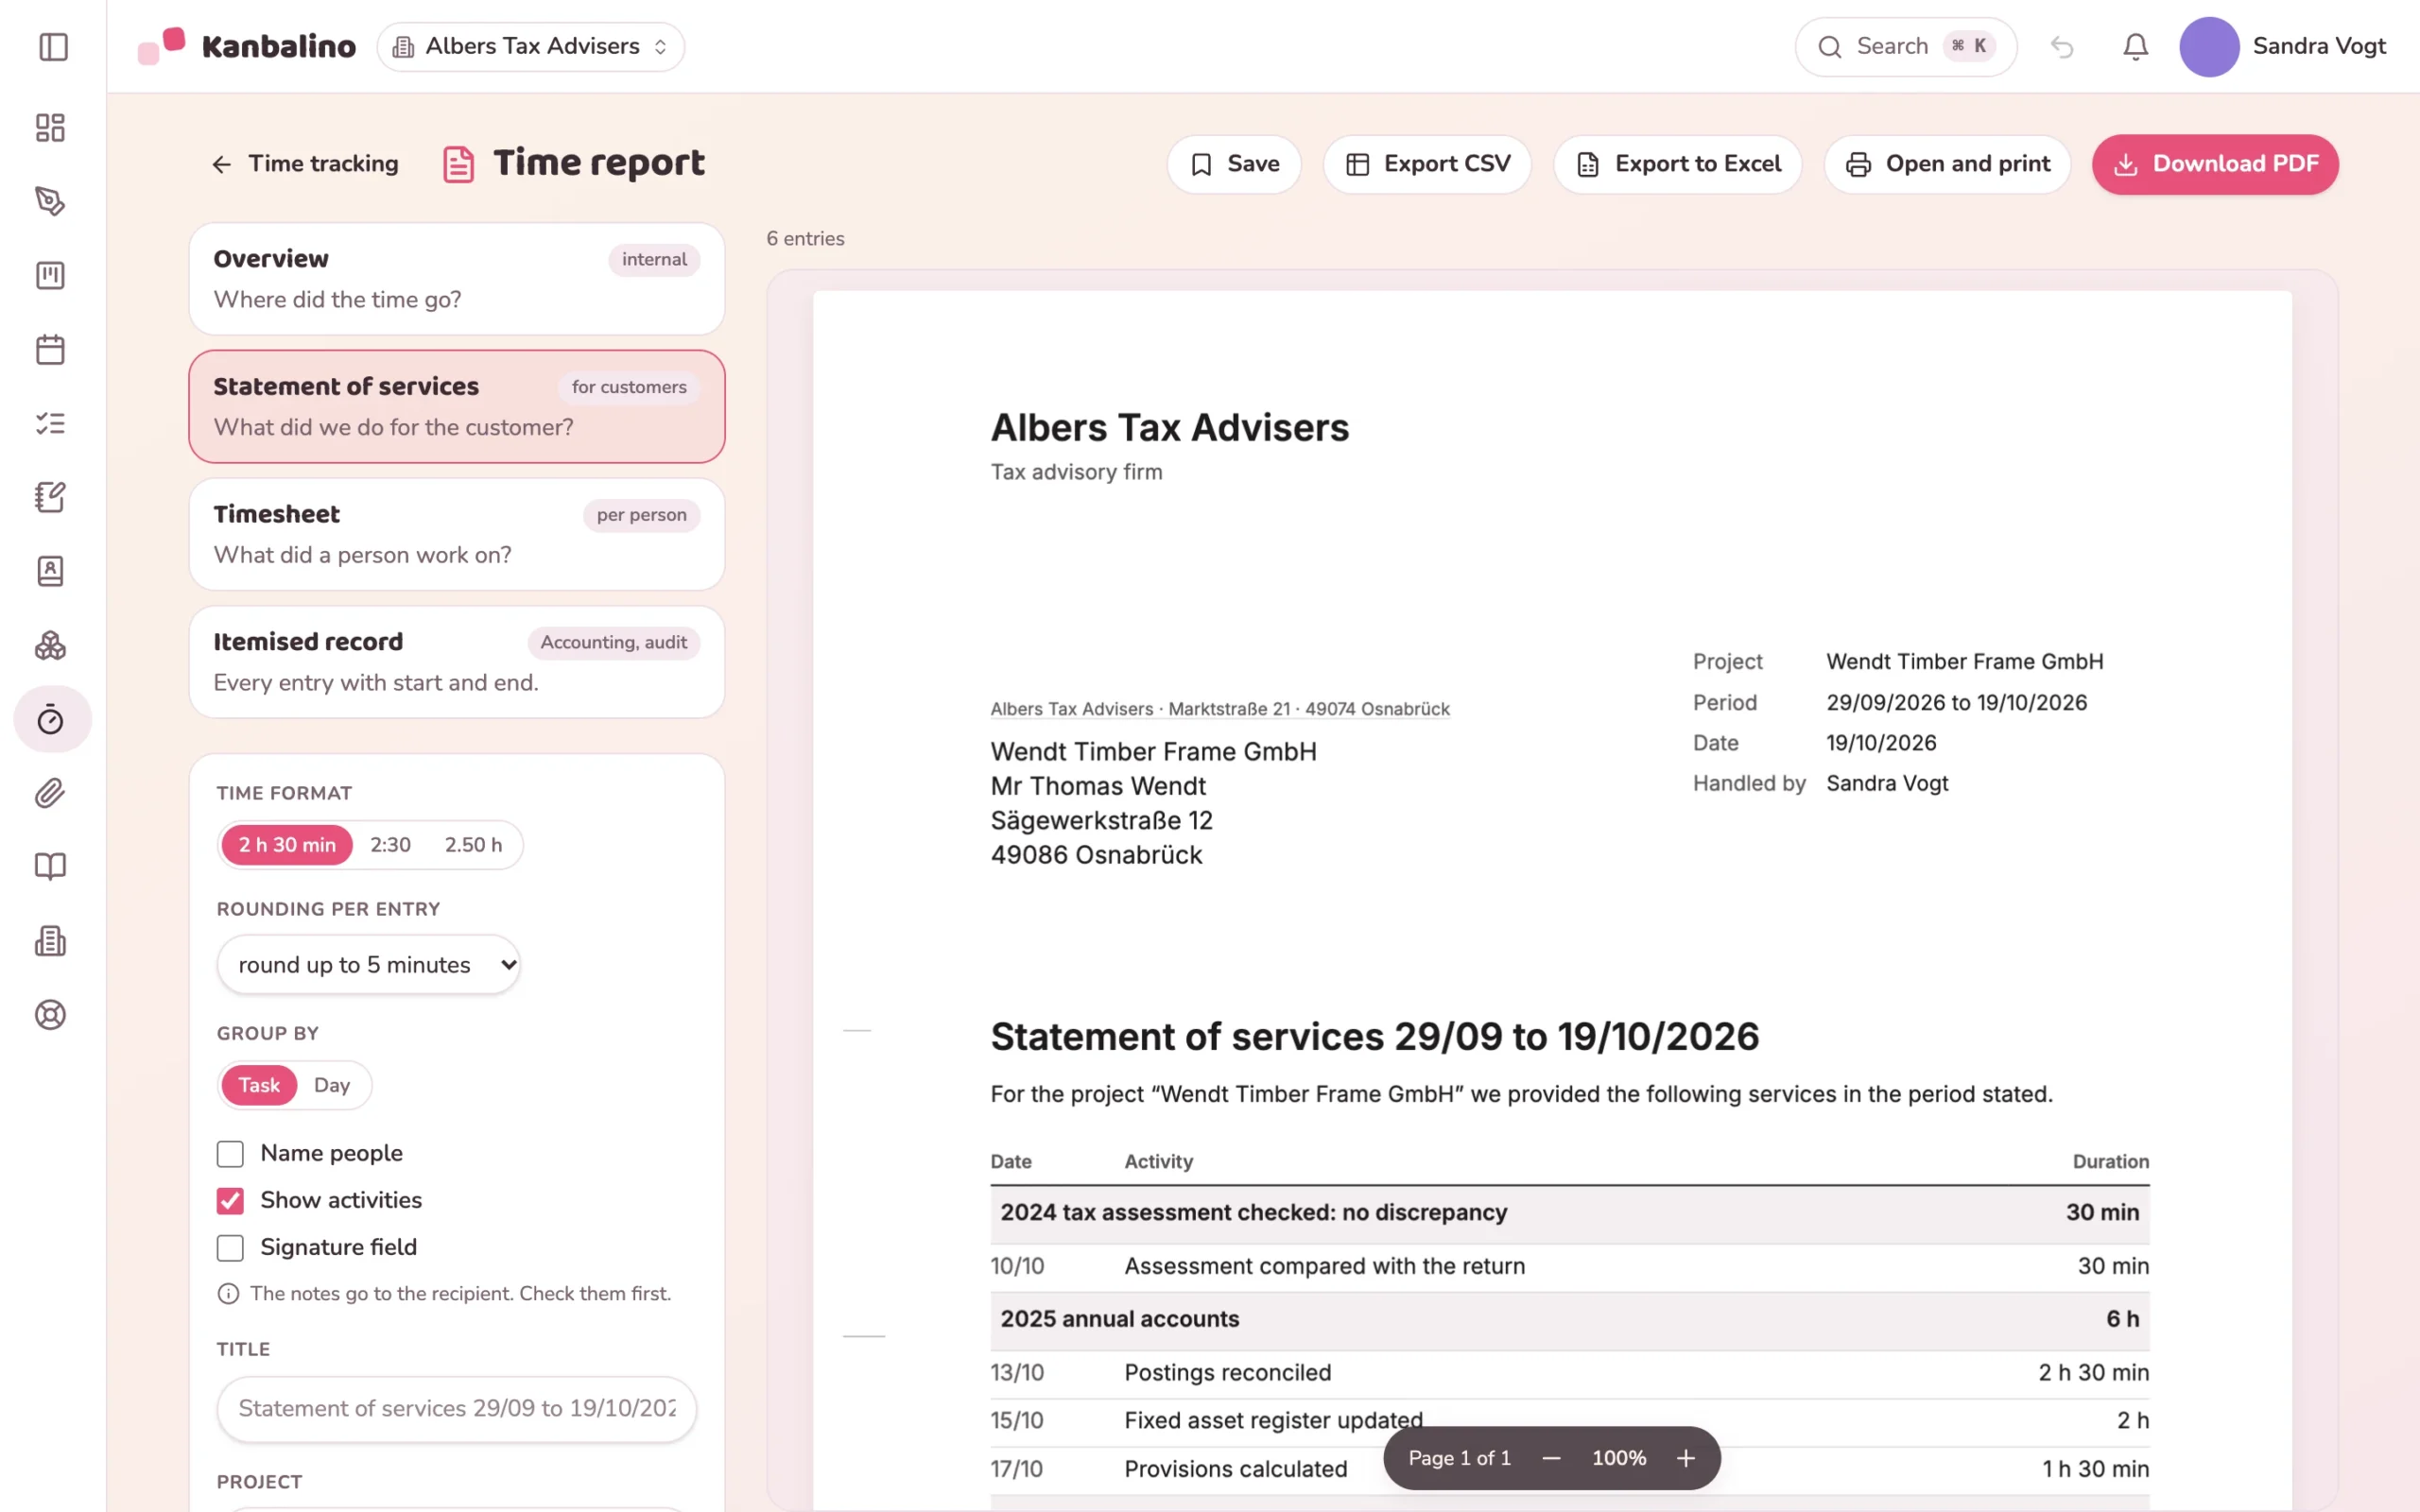Select the 2.50 h time format

[473, 845]
